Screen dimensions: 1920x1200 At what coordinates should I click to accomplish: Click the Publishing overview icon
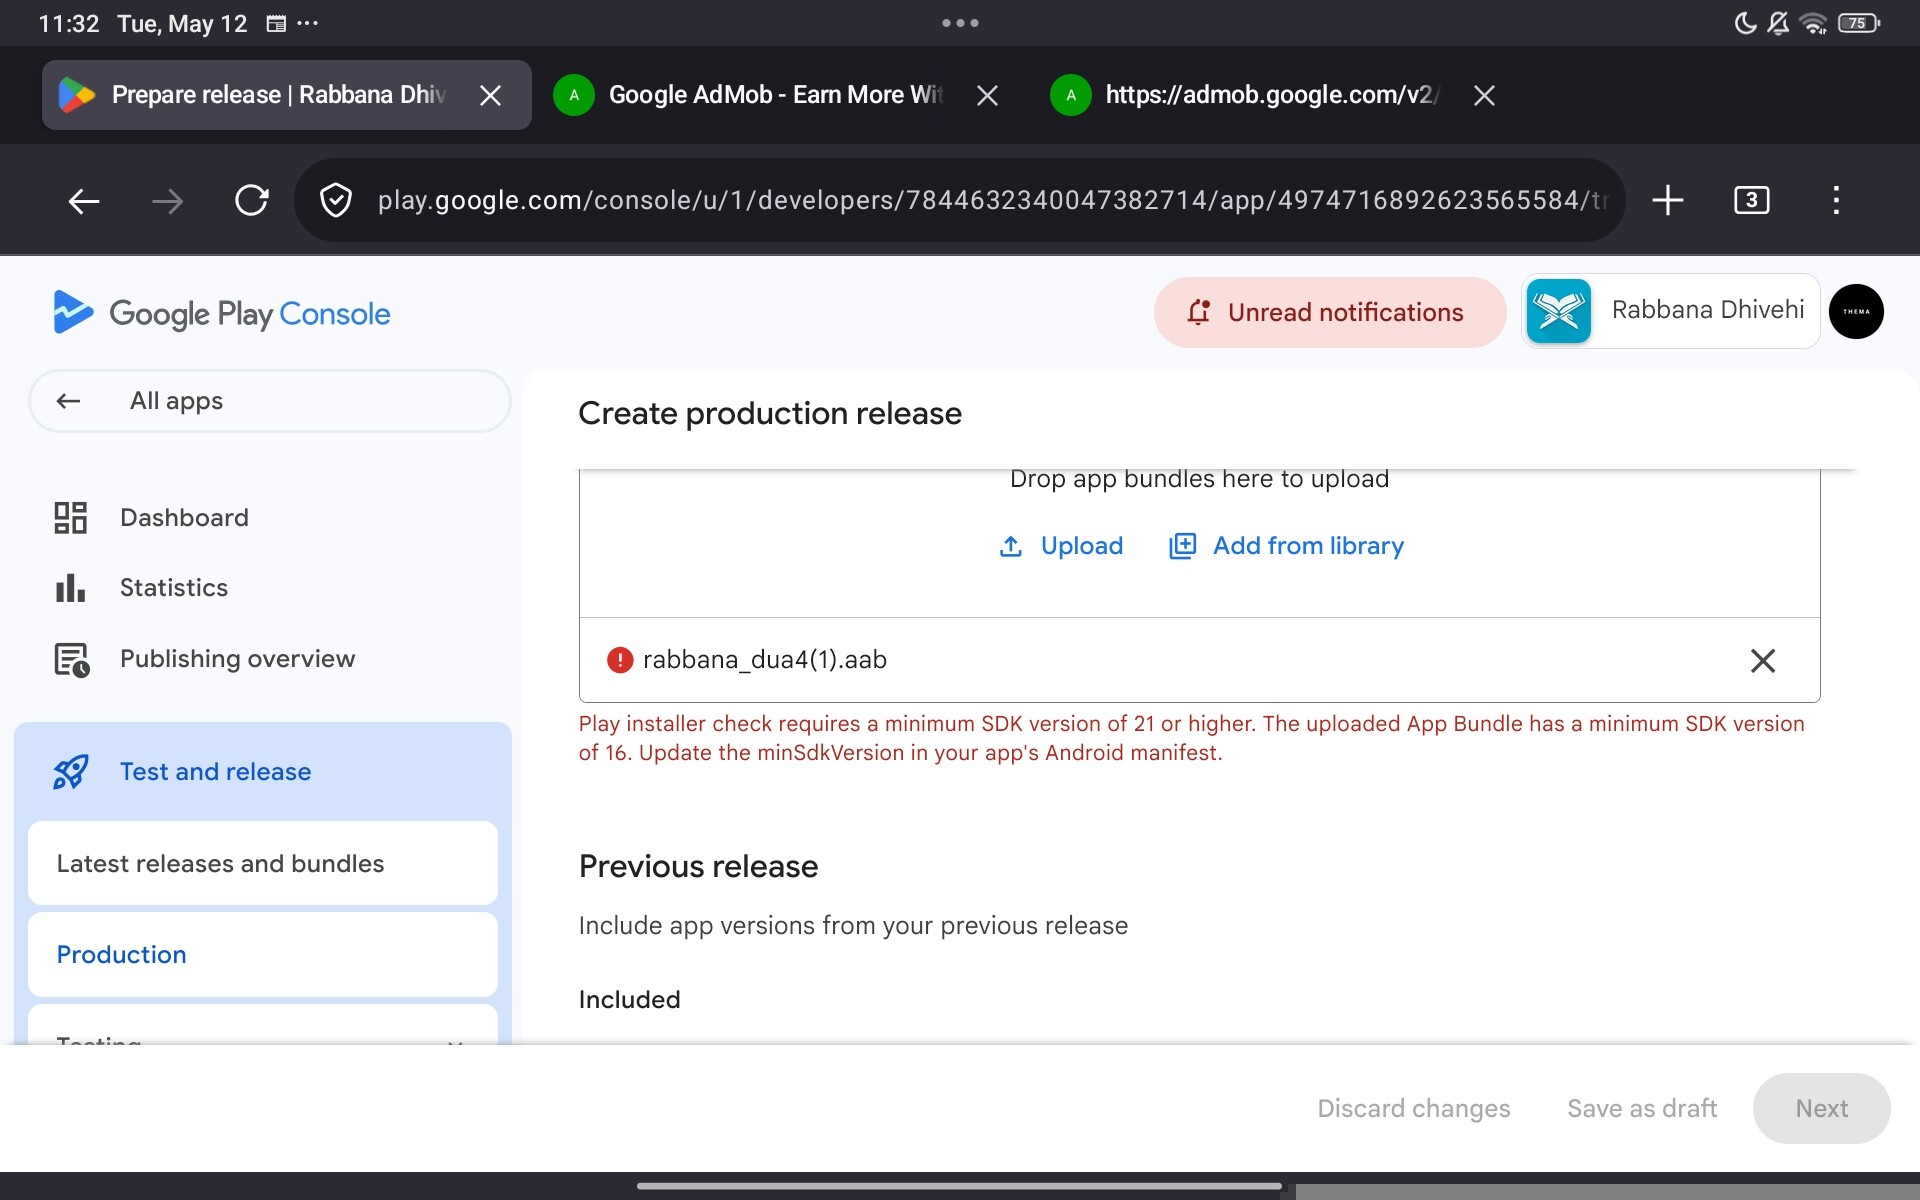pos(71,659)
